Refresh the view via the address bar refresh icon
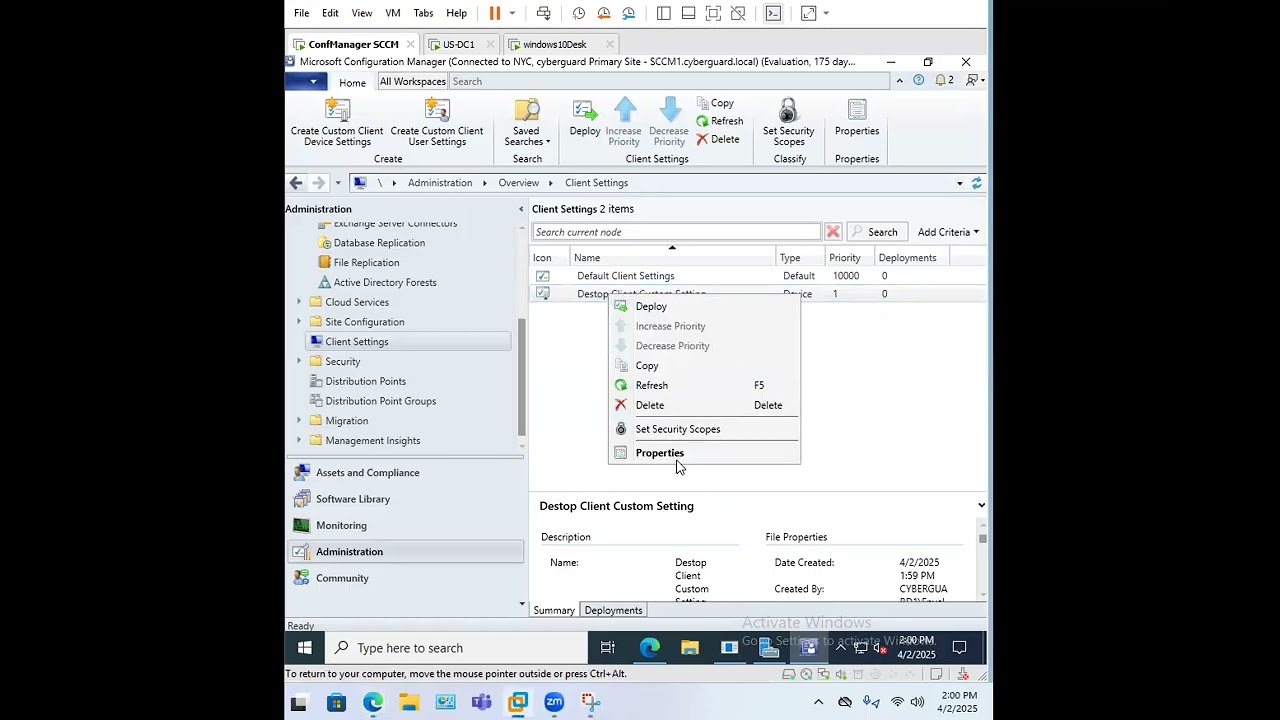 point(976,183)
